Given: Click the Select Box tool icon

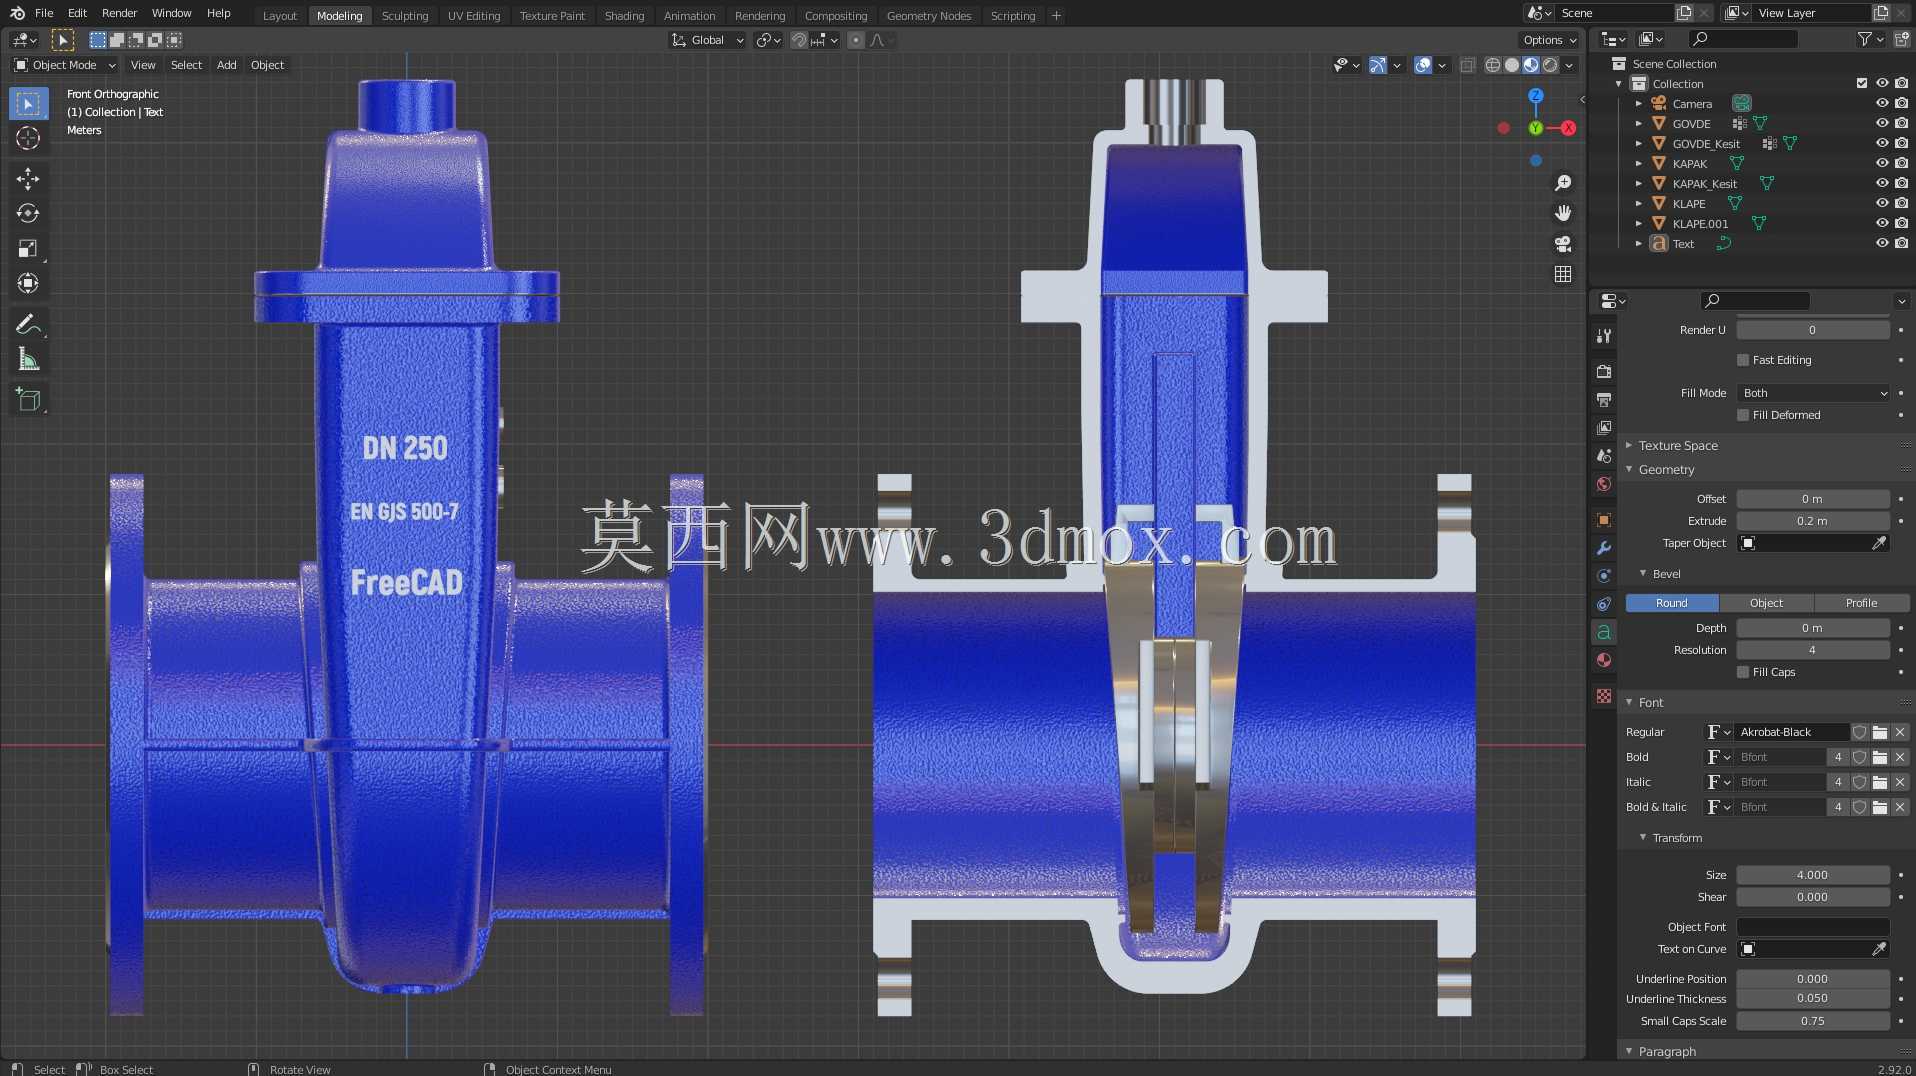Looking at the screenshot, I should (28, 104).
